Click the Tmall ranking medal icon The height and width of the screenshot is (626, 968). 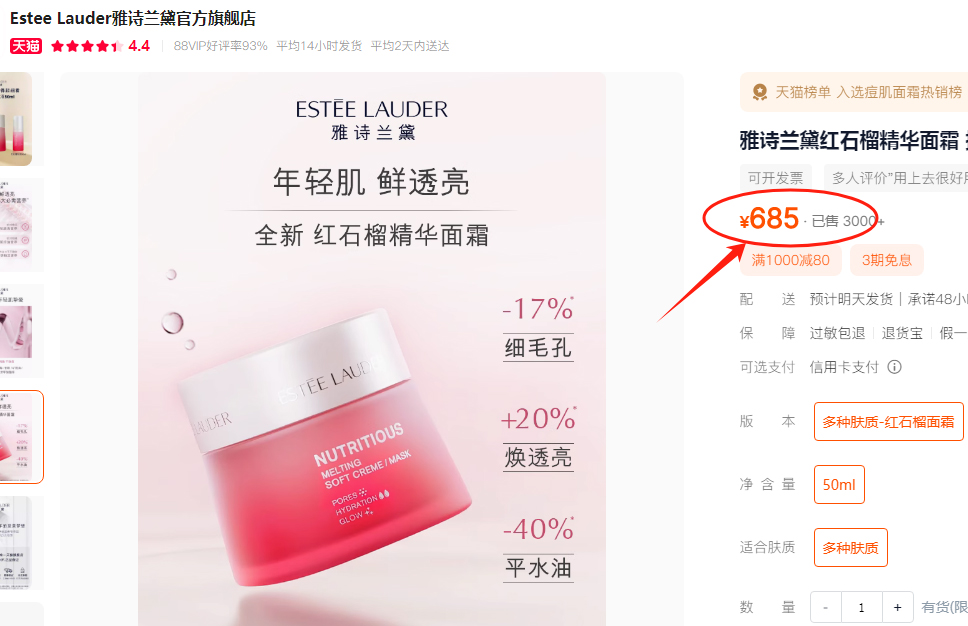[760, 93]
